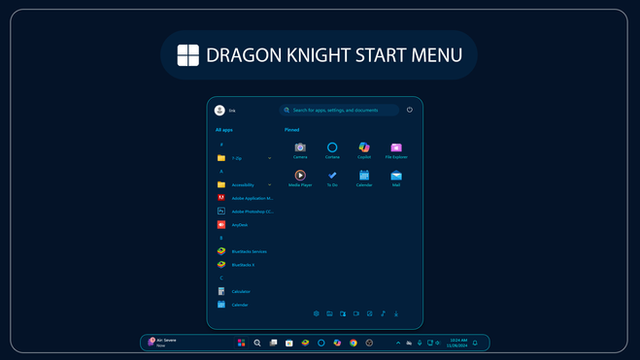Image resolution: width=640 pixels, height=360 pixels.
Task: Open the To Do pinned app
Action: point(332,178)
